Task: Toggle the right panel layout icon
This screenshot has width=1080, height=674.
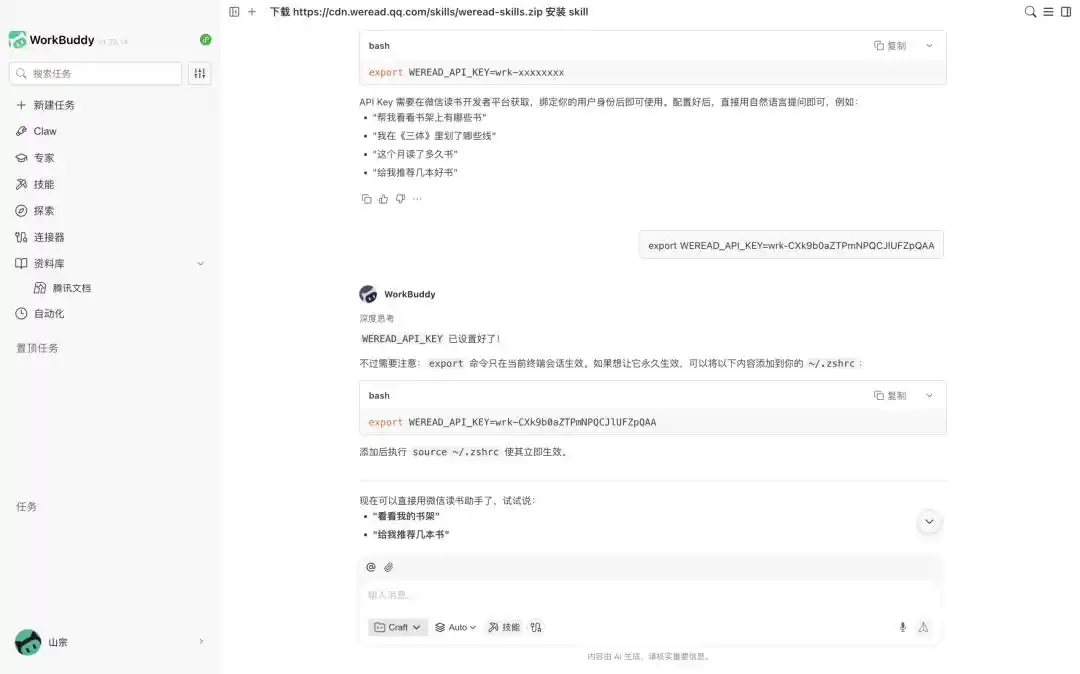Action: [1066, 12]
